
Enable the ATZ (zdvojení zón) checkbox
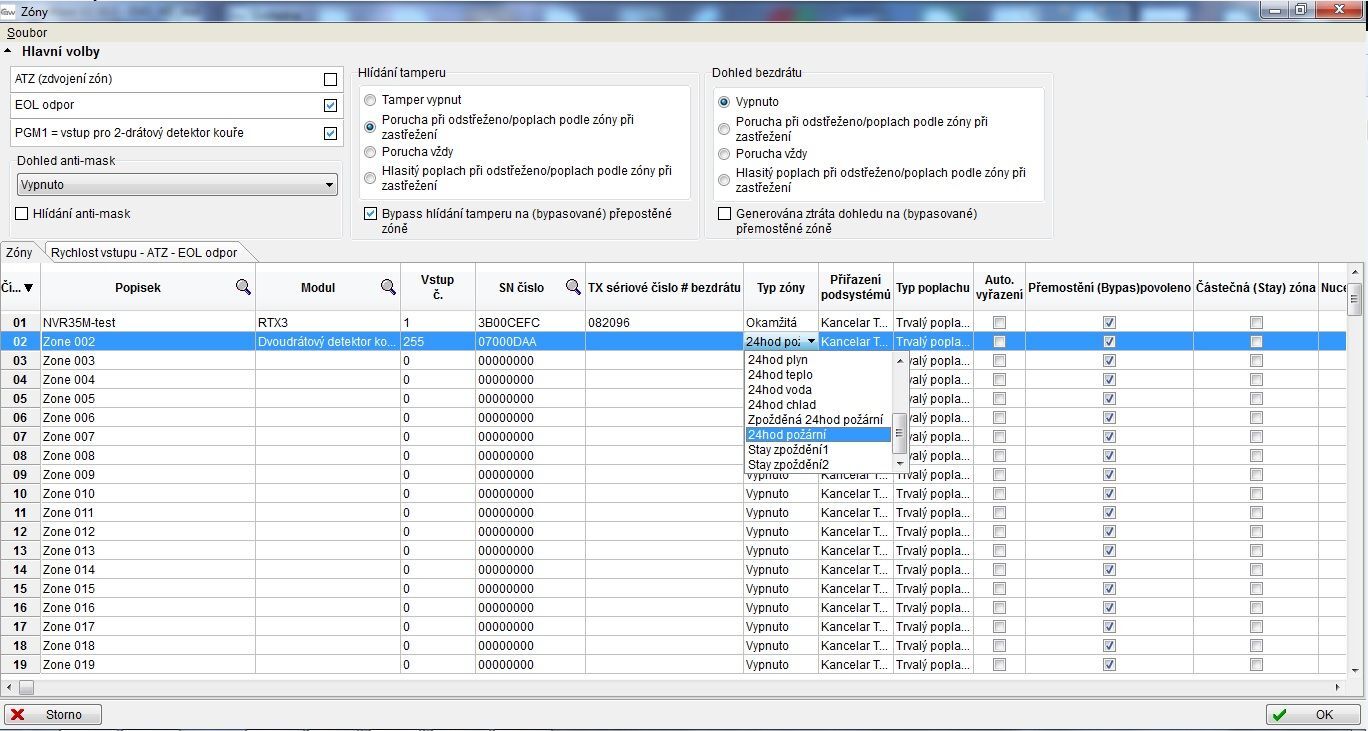click(330, 79)
